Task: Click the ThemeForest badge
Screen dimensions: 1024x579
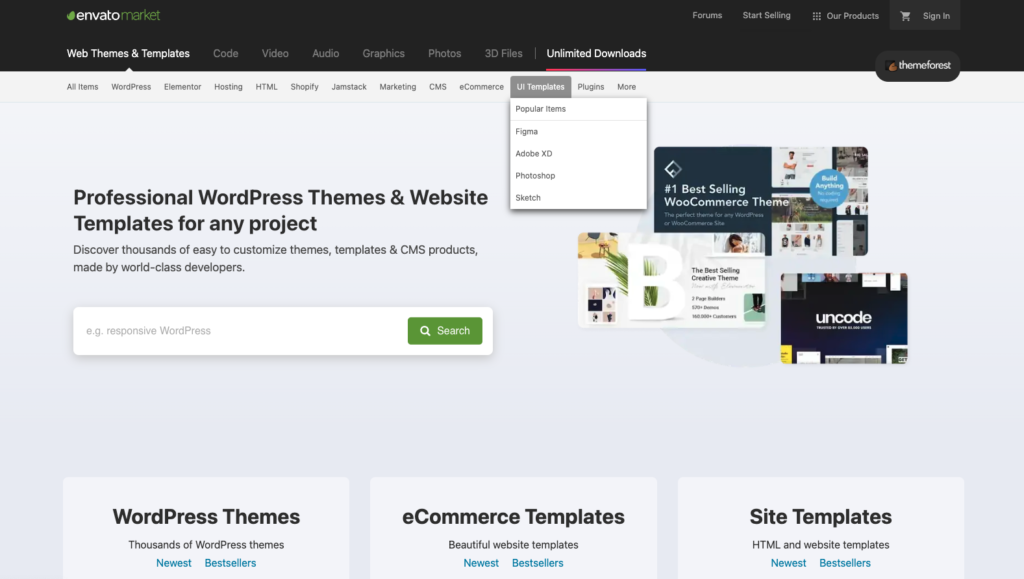Action: pos(918,65)
